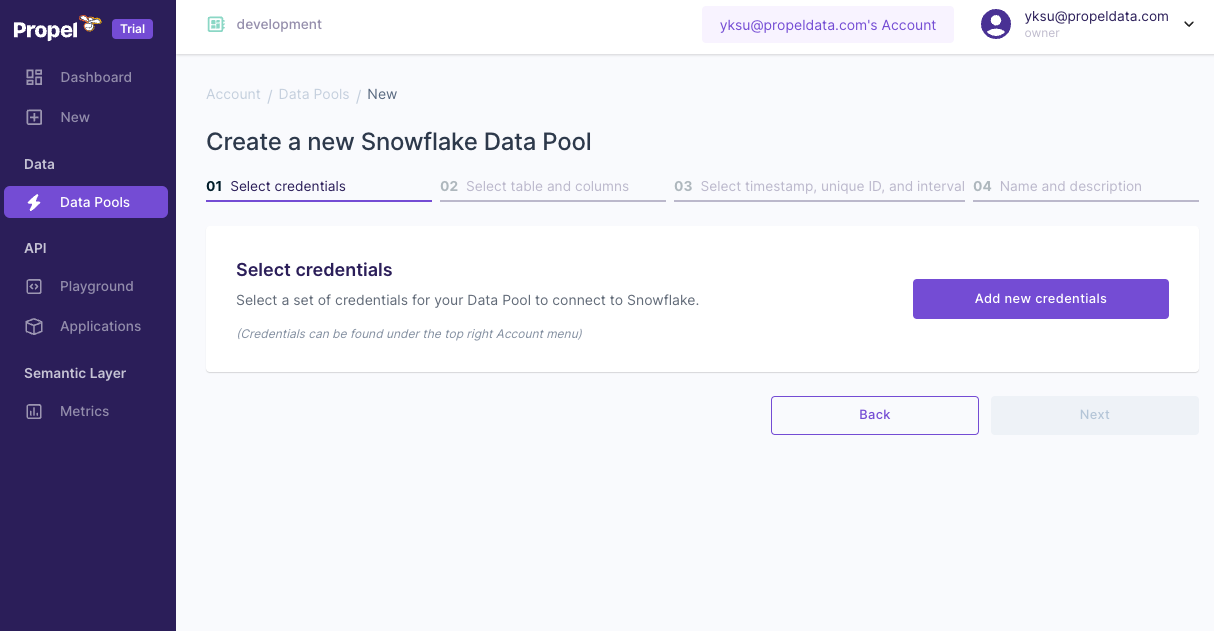Open the development environment selector
The height and width of the screenshot is (631, 1214).
point(279,24)
